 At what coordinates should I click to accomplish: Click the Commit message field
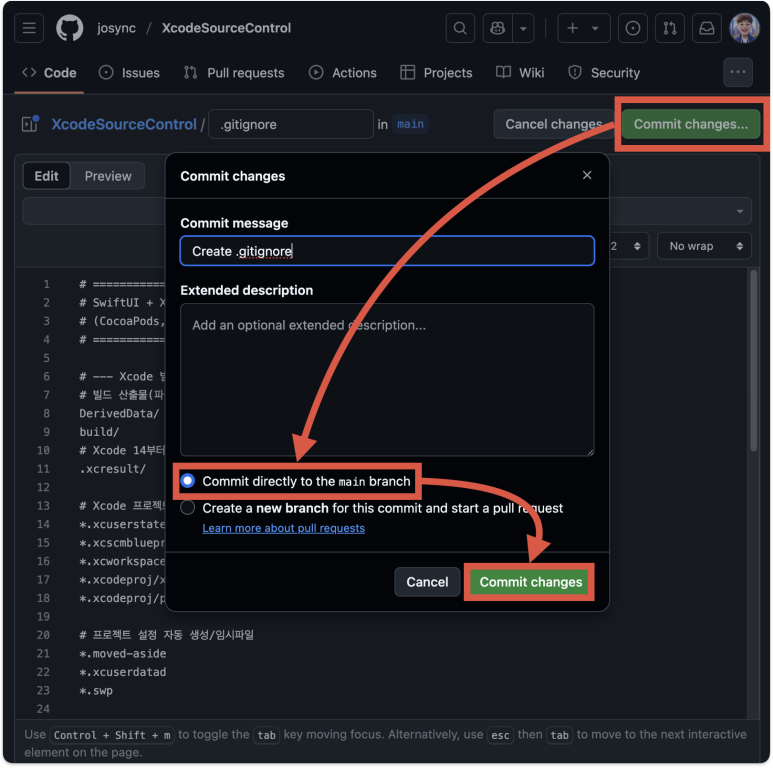click(387, 251)
